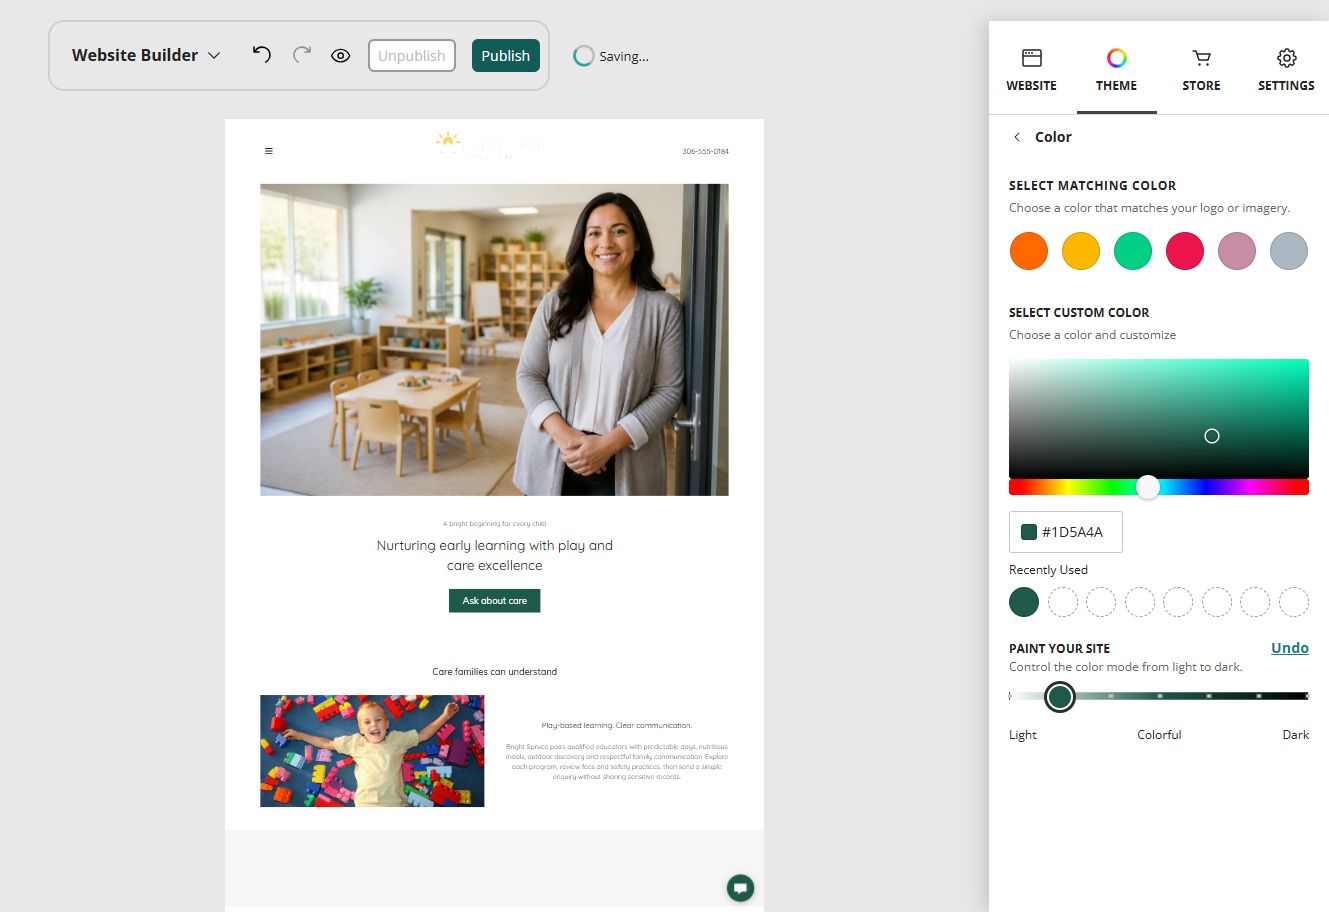Select the dark green recently used color

pyautogui.click(x=1024, y=602)
